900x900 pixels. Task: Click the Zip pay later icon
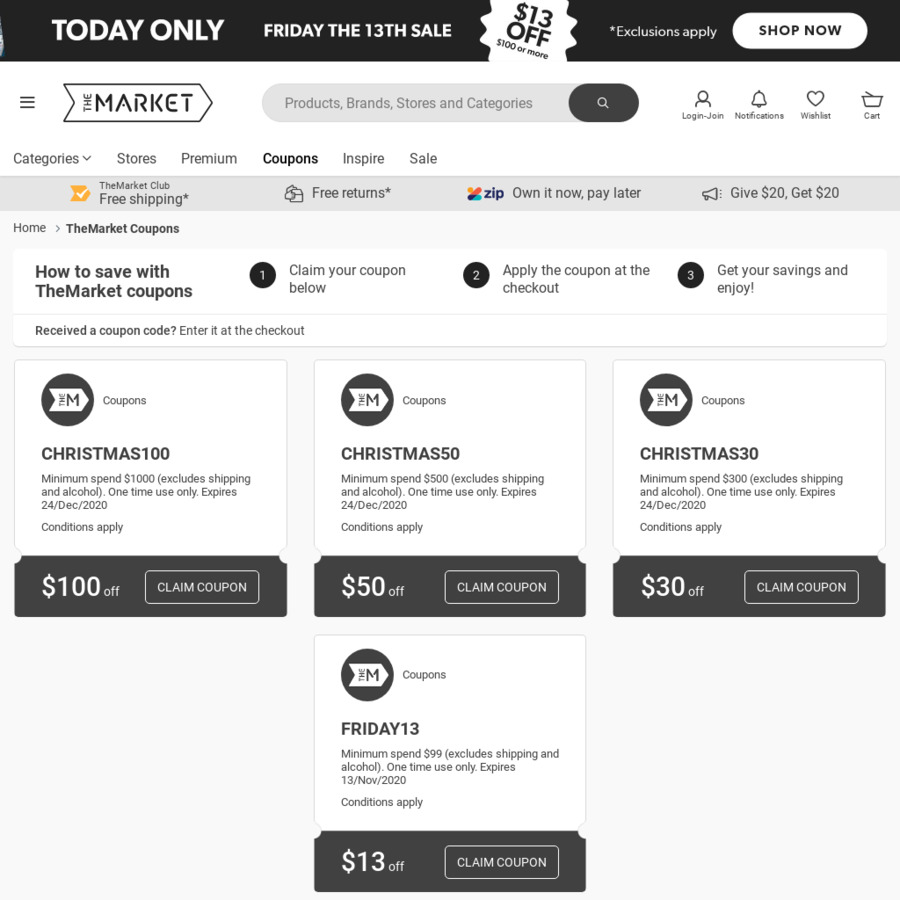tap(485, 192)
